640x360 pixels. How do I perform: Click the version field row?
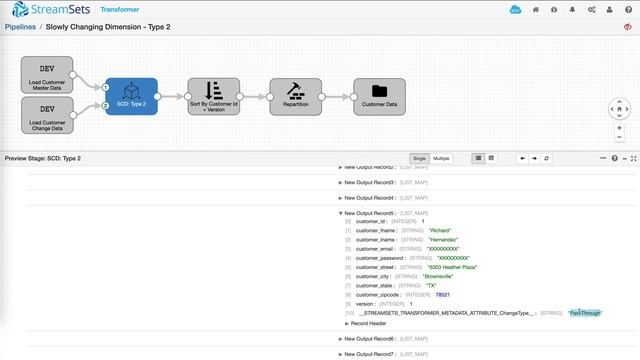(379, 304)
